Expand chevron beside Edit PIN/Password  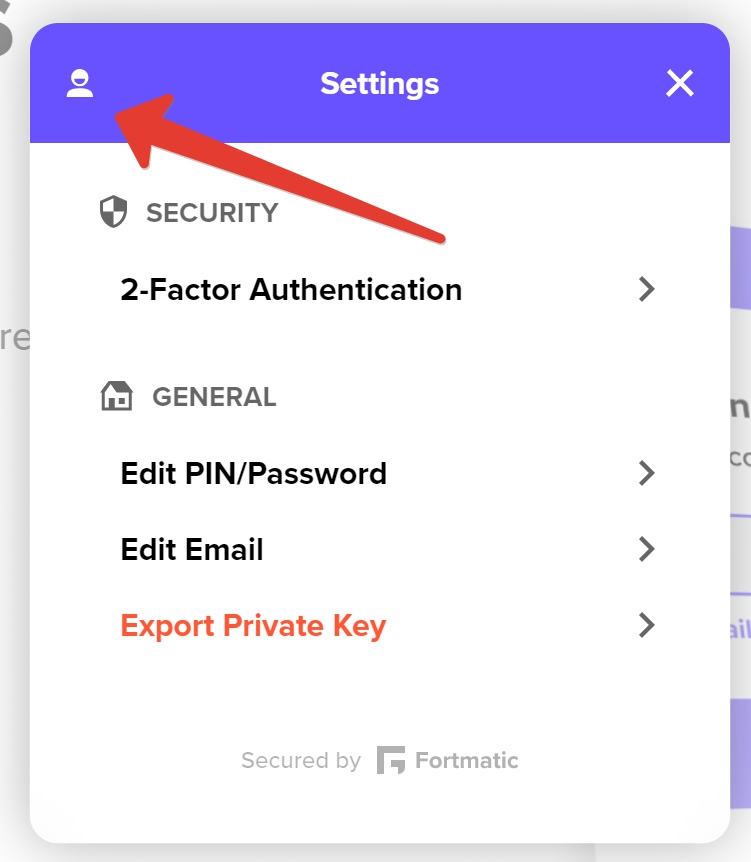tap(647, 473)
